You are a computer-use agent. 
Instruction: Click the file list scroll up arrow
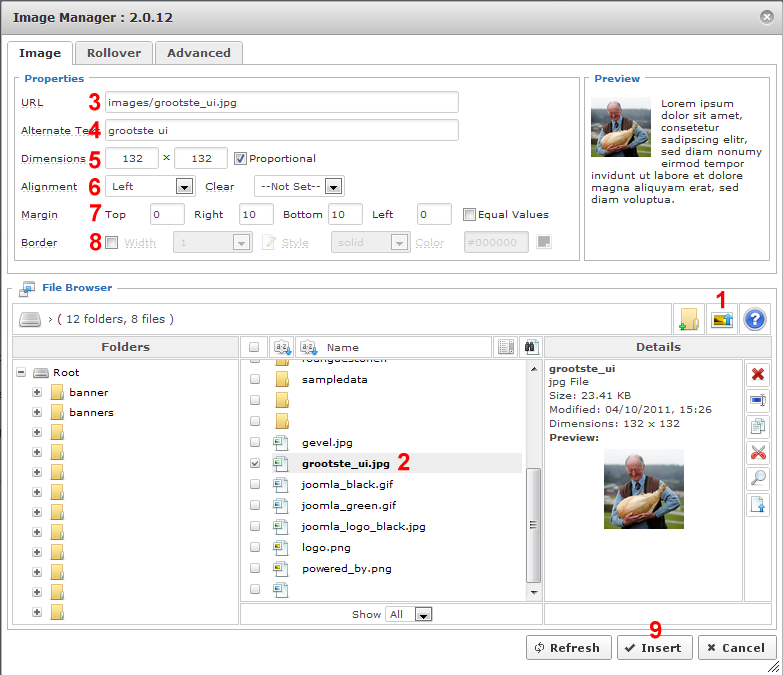(534, 369)
